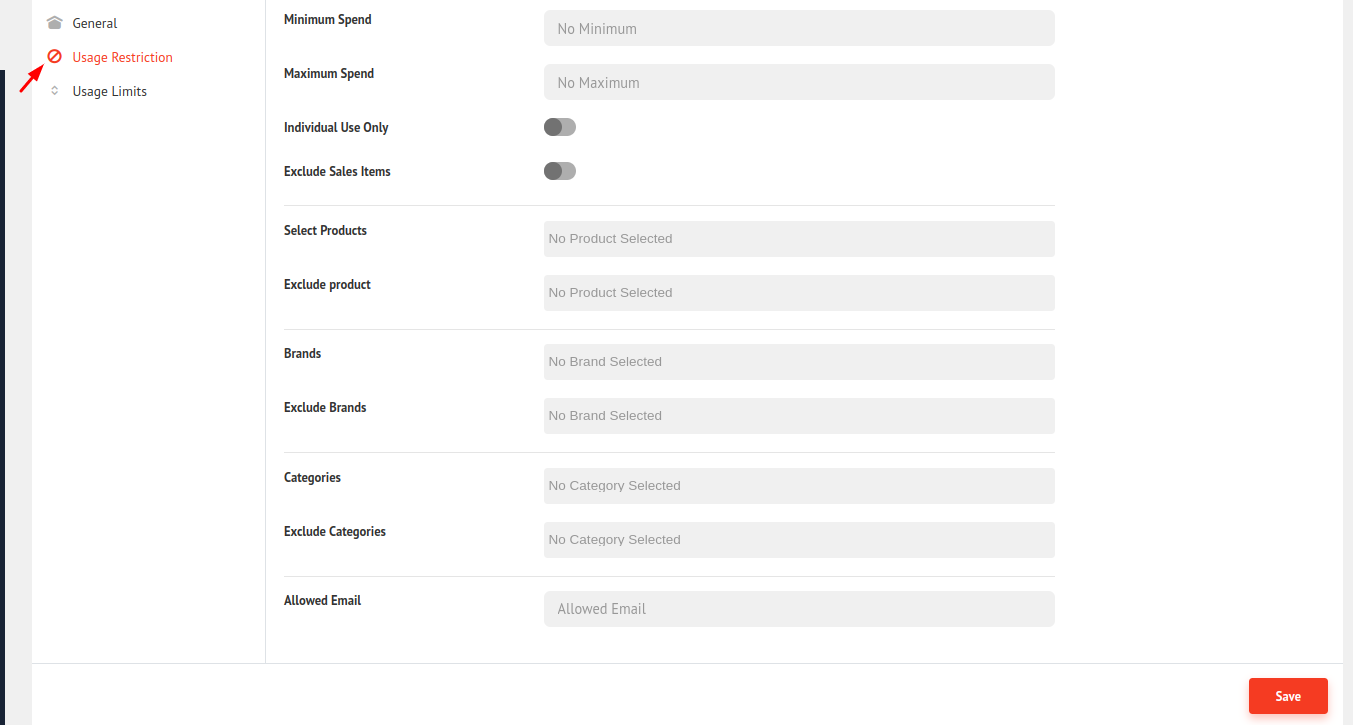Image resolution: width=1353 pixels, height=725 pixels.
Task: Open the Exclude Brands dropdown
Action: [798, 416]
